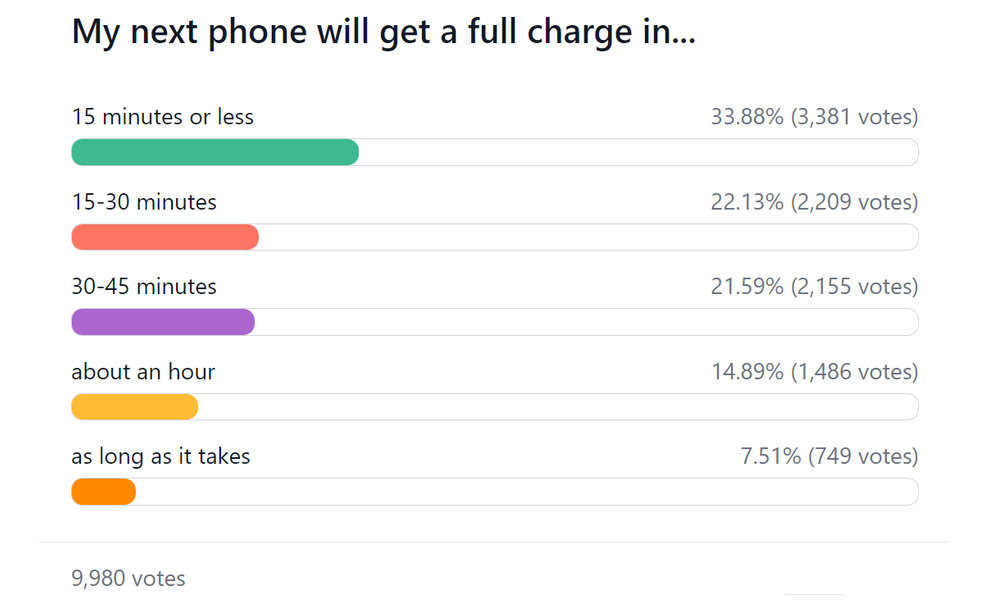
Task: Click the 33.88% (3,381 votes) result text
Action: (814, 117)
